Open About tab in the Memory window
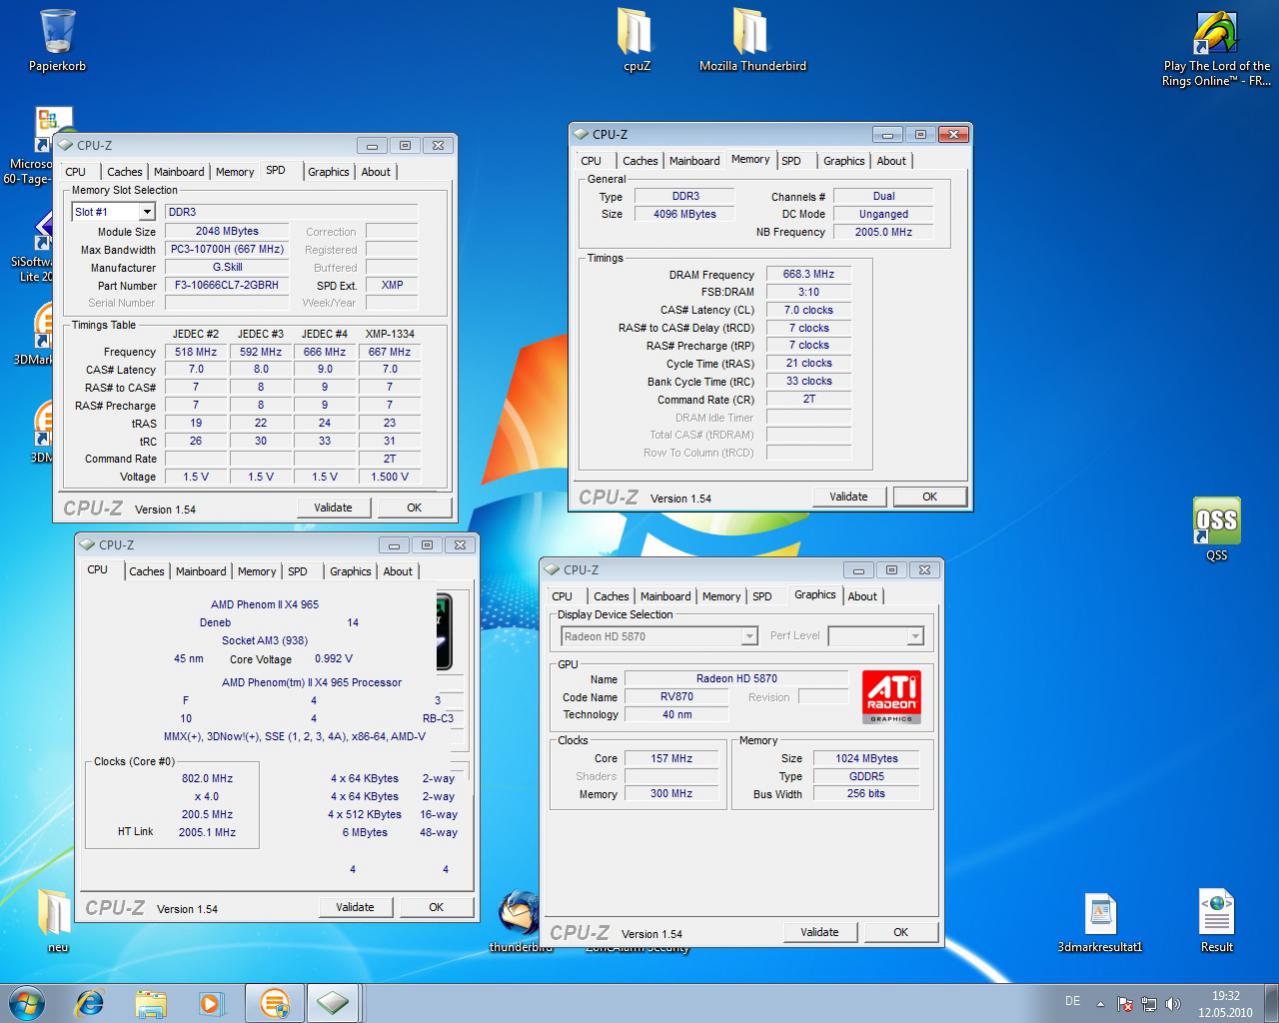1279x1023 pixels. pos(891,161)
